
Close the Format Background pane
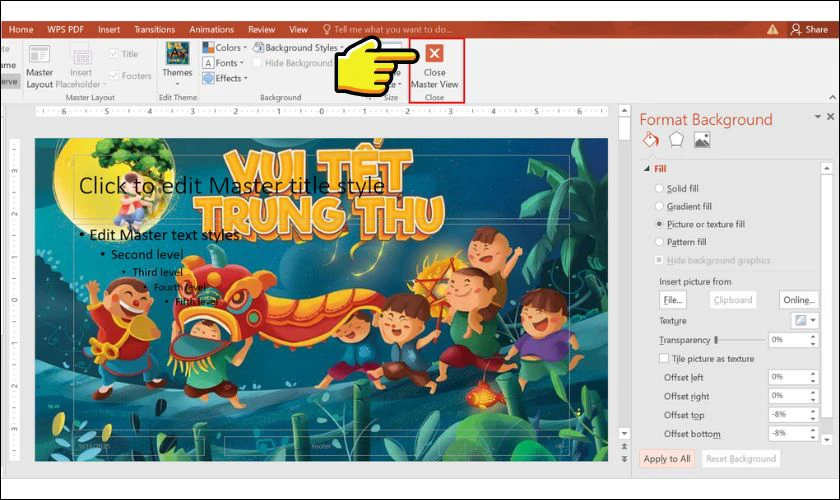830,117
